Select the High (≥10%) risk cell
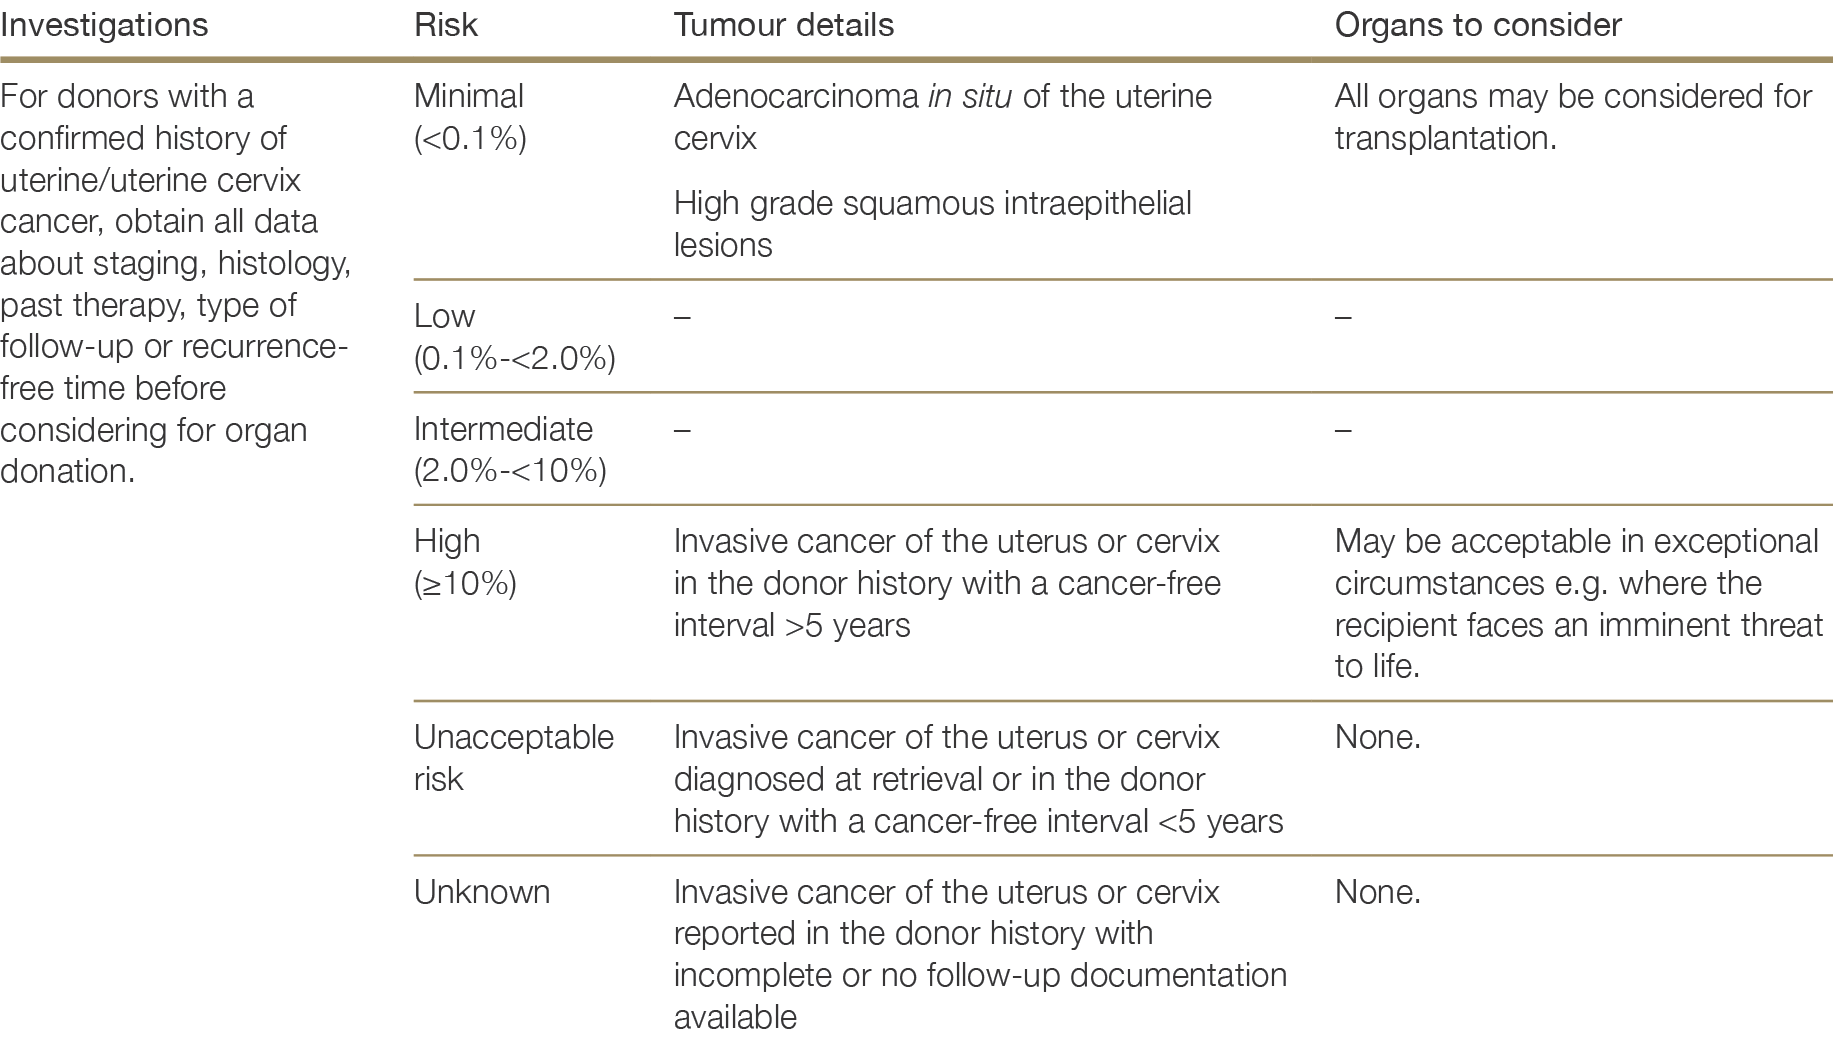This screenshot has height=1038, width=1833. click(465, 562)
